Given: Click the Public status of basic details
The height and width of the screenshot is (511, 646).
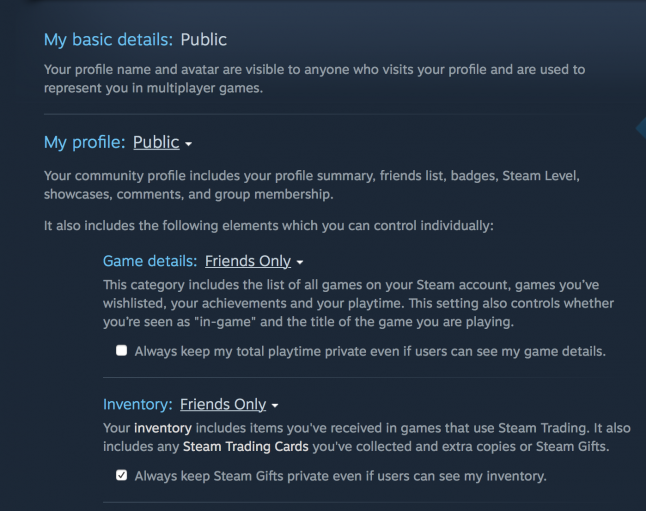Looking at the screenshot, I should pyautogui.click(x=204, y=40).
